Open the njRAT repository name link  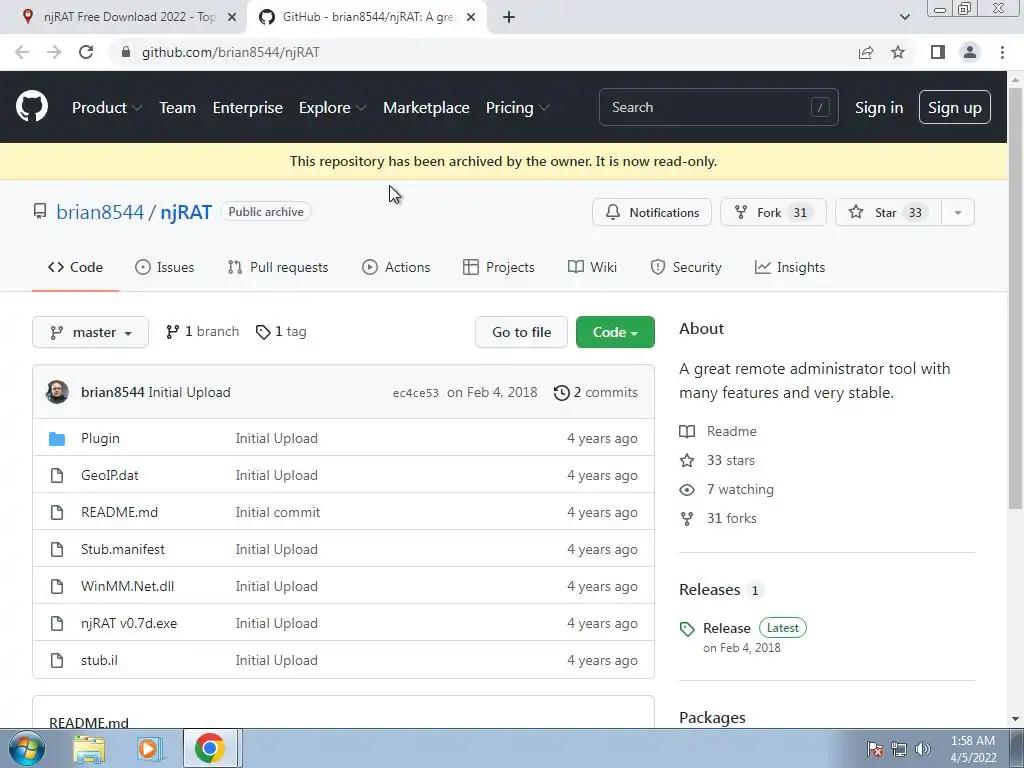(186, 212)
